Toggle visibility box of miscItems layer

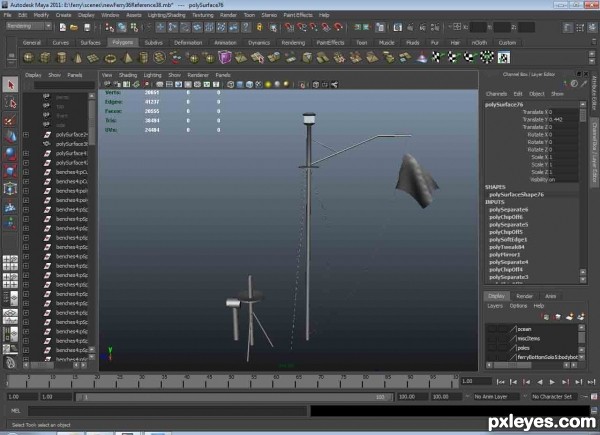492,339
